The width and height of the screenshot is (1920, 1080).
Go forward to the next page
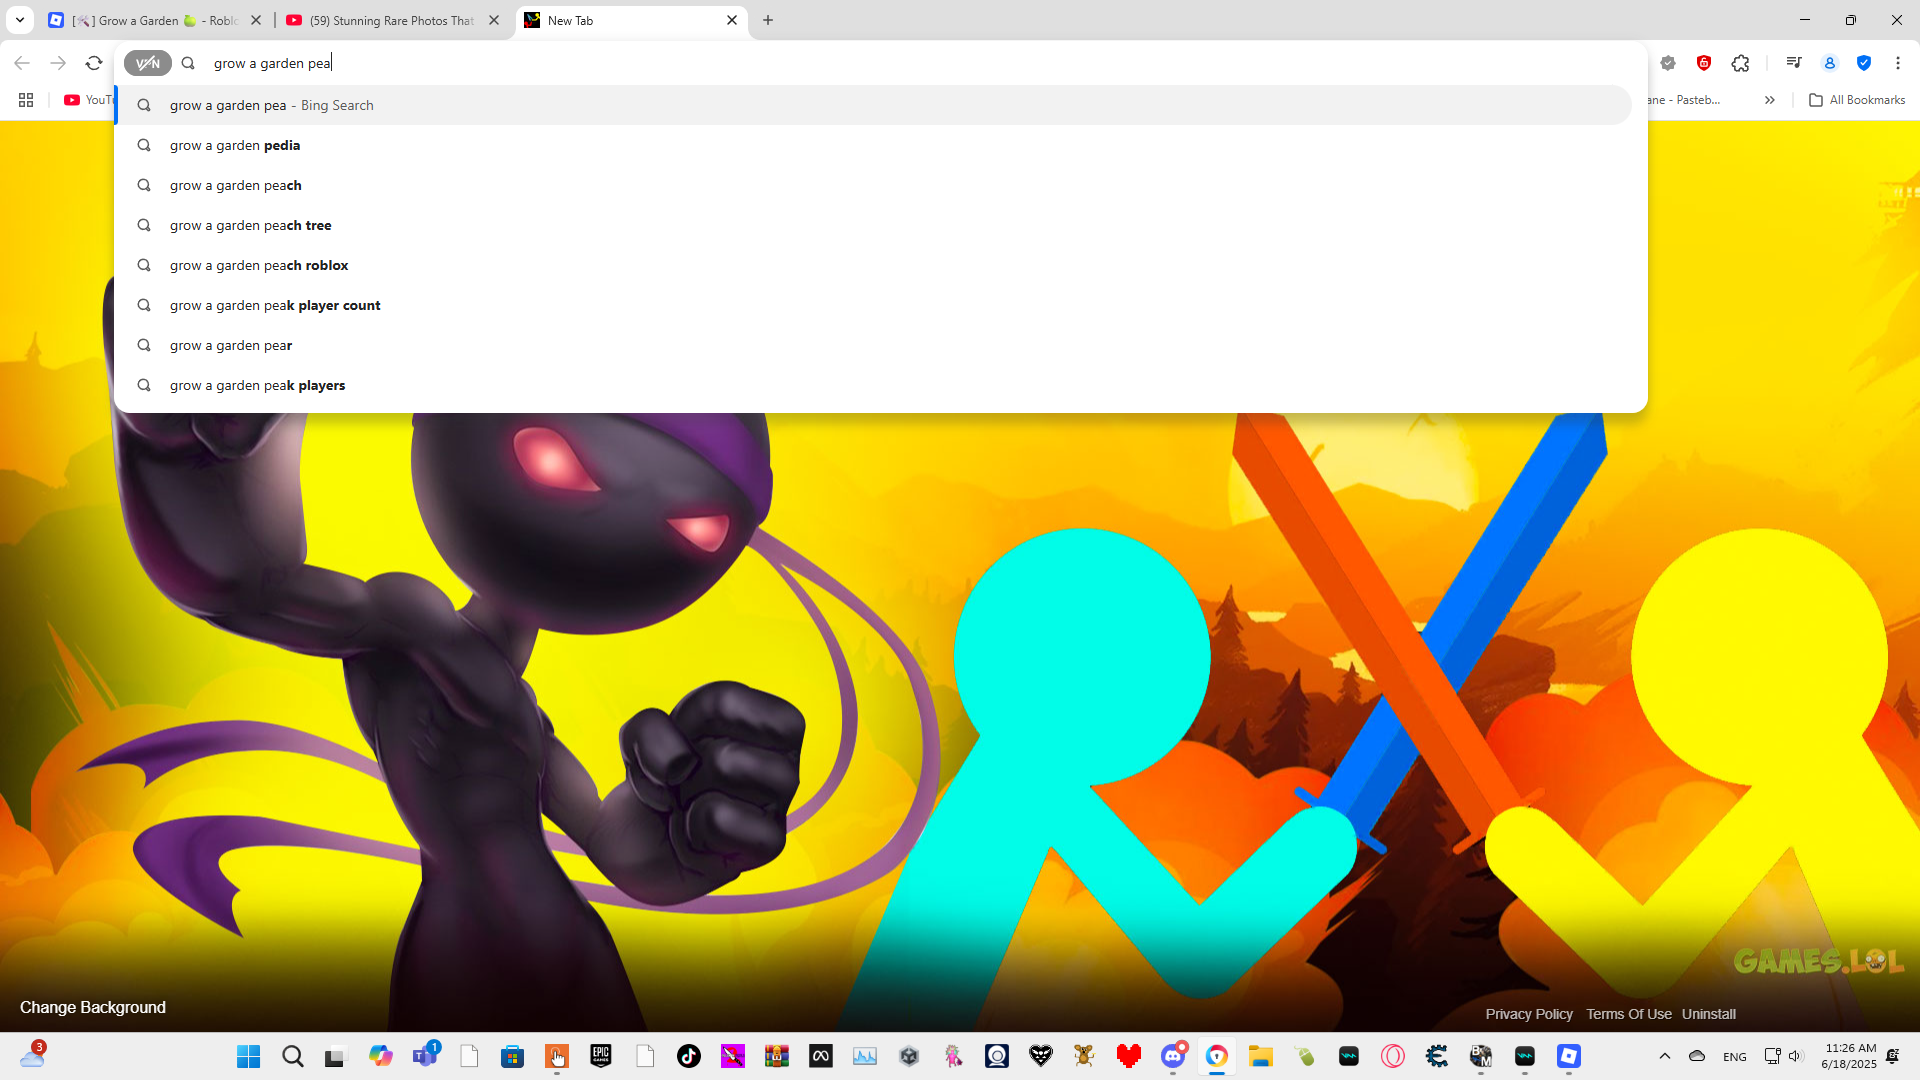click(58, 63)
